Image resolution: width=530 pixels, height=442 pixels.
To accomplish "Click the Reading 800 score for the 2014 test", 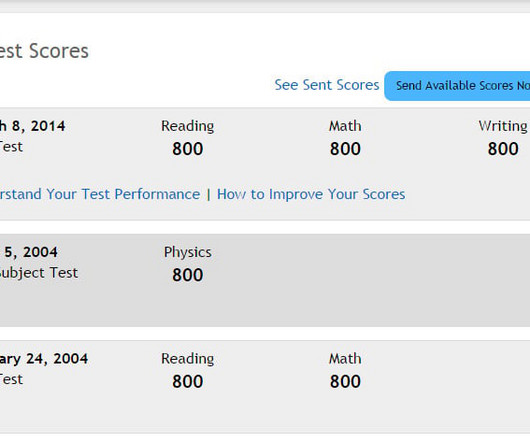I will (x=188, y=149).
